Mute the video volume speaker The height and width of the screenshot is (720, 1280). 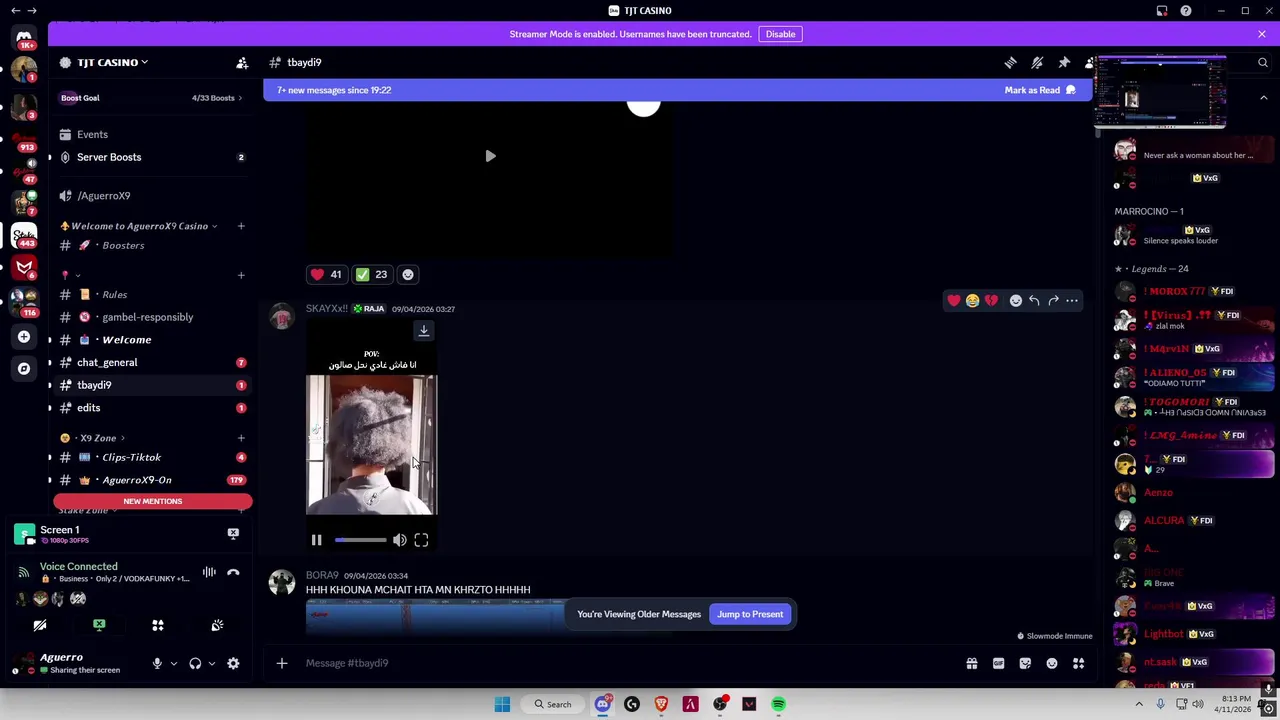(399, 540)
